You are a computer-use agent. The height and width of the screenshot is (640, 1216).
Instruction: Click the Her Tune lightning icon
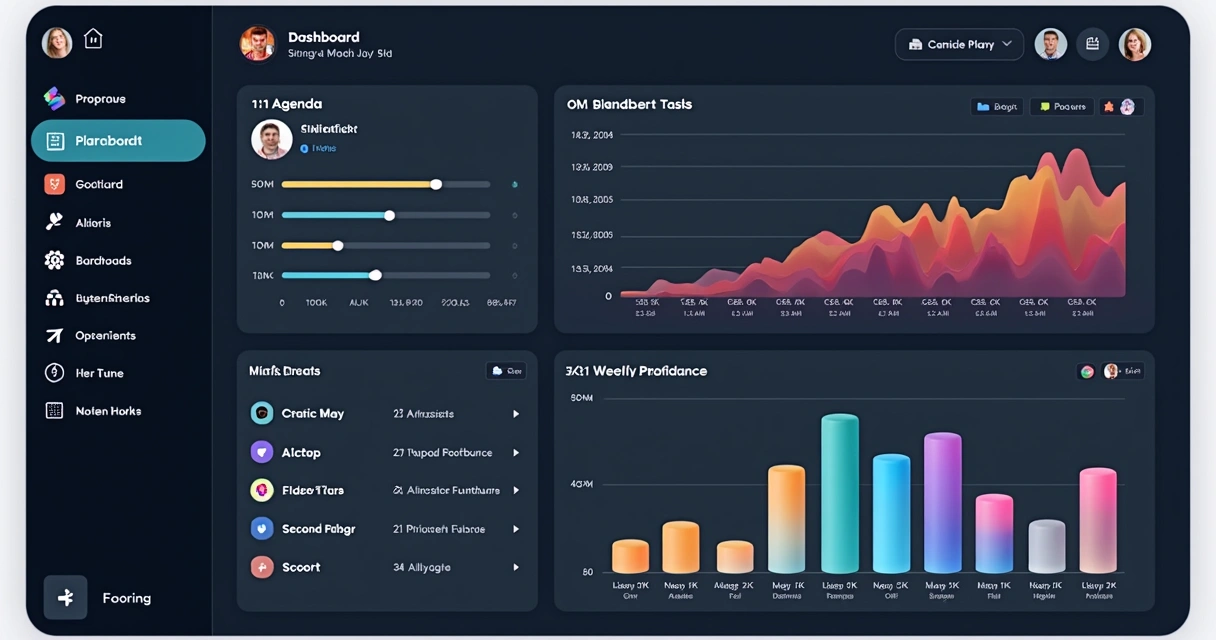point(54,373)
